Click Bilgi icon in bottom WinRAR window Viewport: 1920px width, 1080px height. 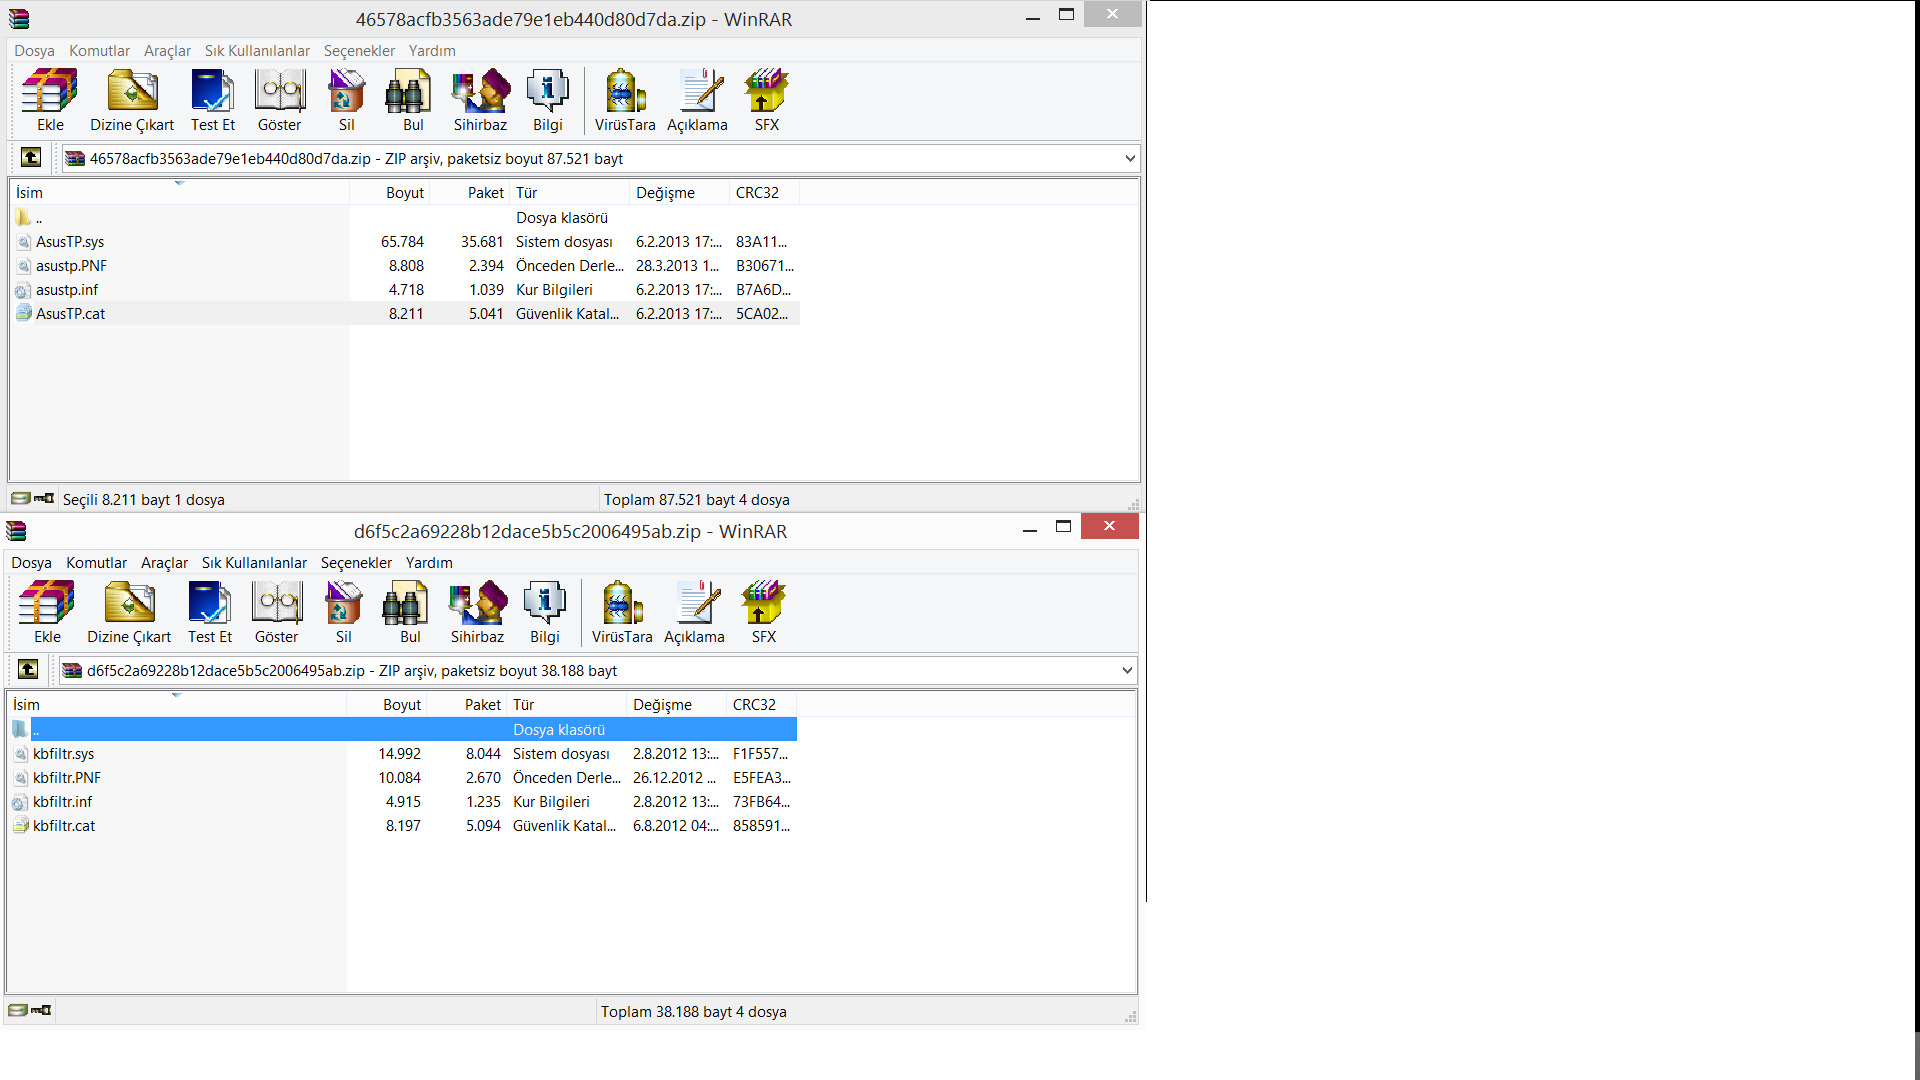point(545,612)
